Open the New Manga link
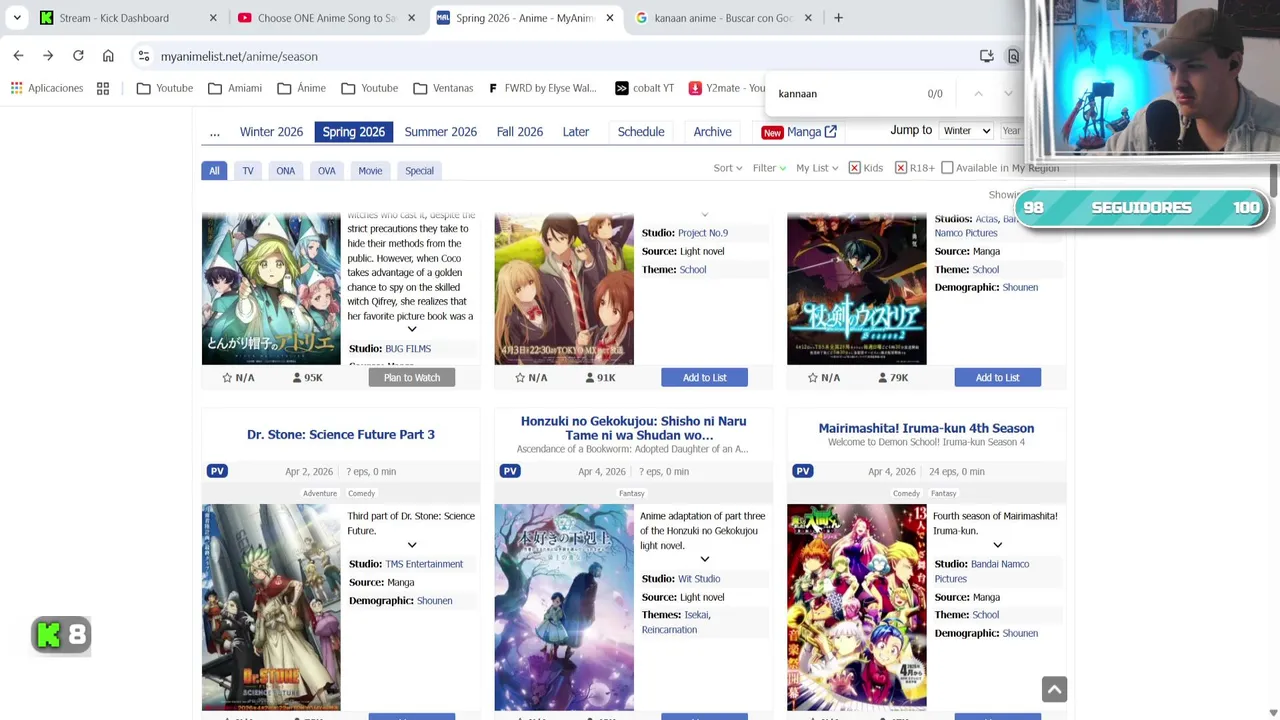 coord(799,132)
